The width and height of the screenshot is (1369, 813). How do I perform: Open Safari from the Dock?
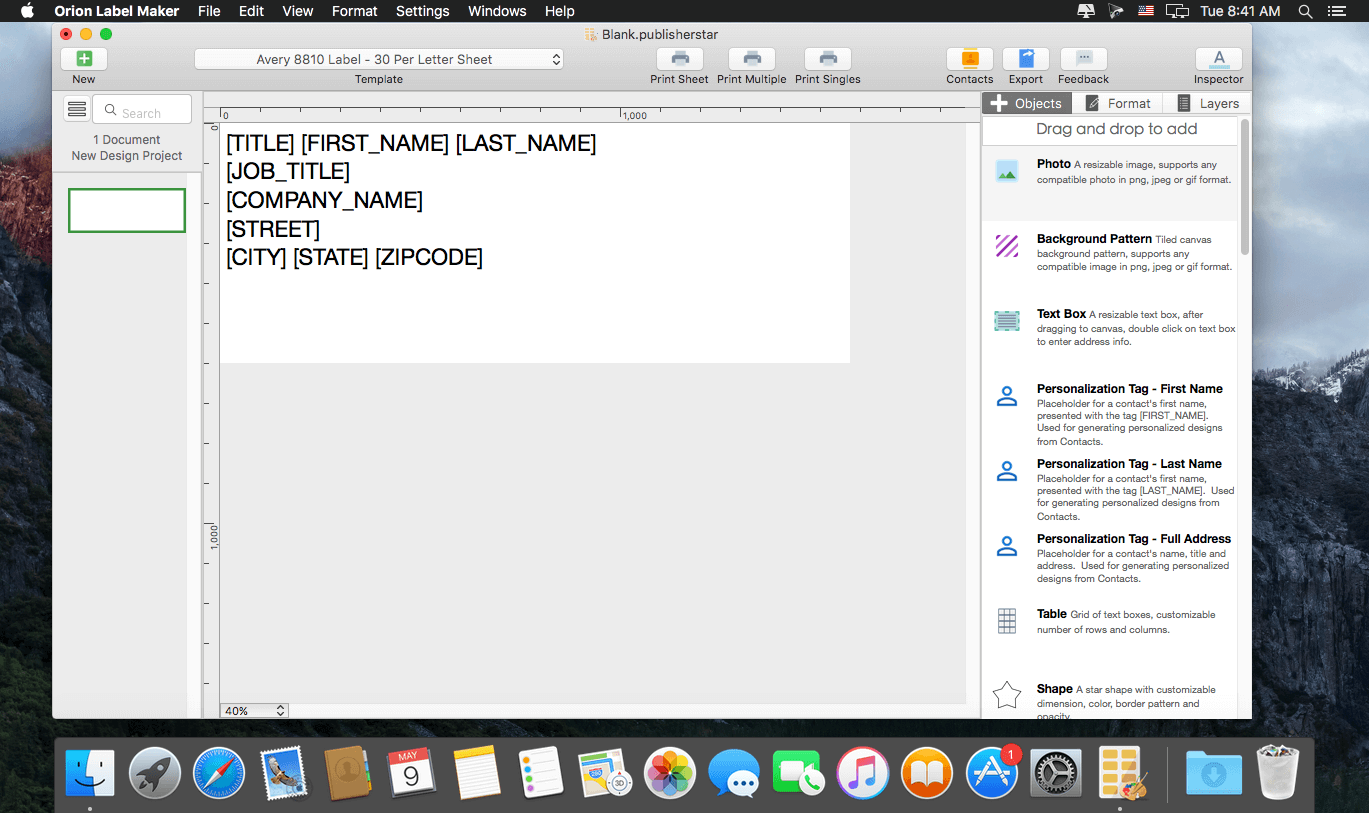[x=218, y=773]
